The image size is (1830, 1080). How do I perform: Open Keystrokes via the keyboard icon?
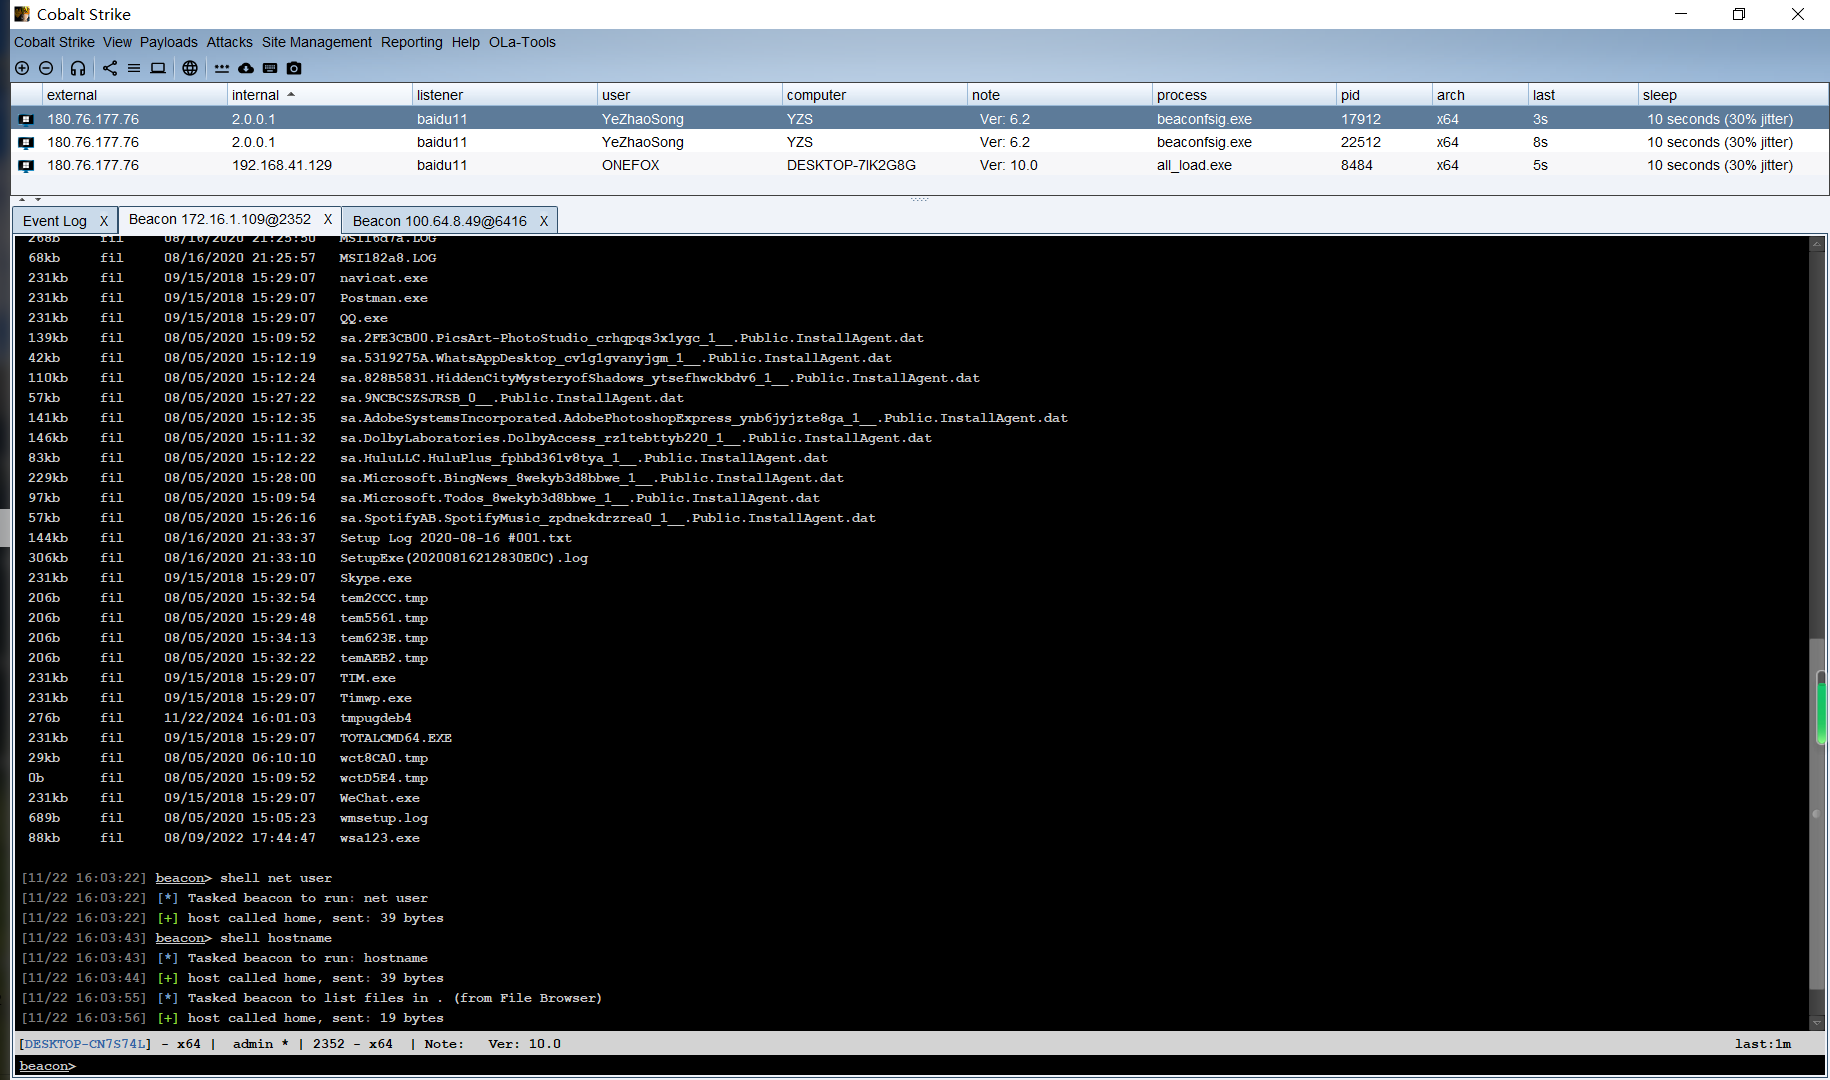[270, 68]
